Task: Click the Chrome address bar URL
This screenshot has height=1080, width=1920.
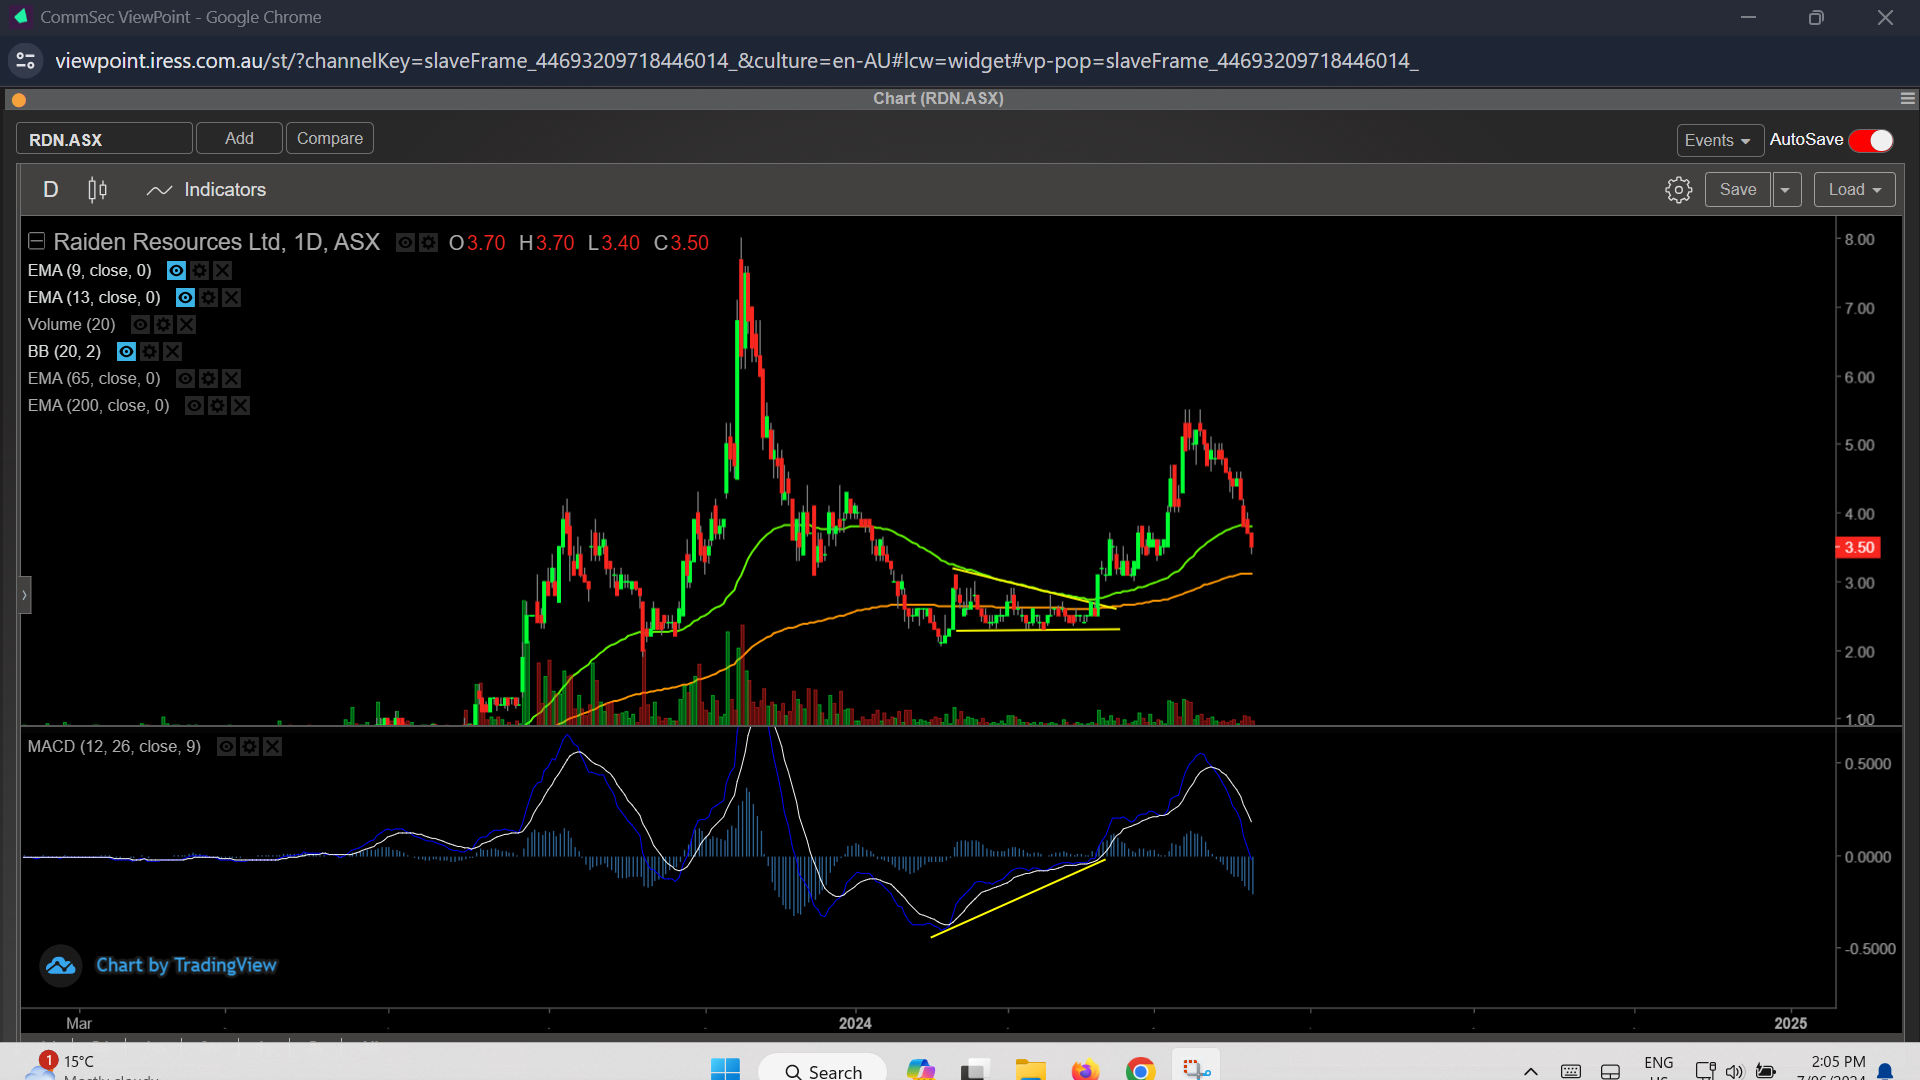Action: pos(736,61)
